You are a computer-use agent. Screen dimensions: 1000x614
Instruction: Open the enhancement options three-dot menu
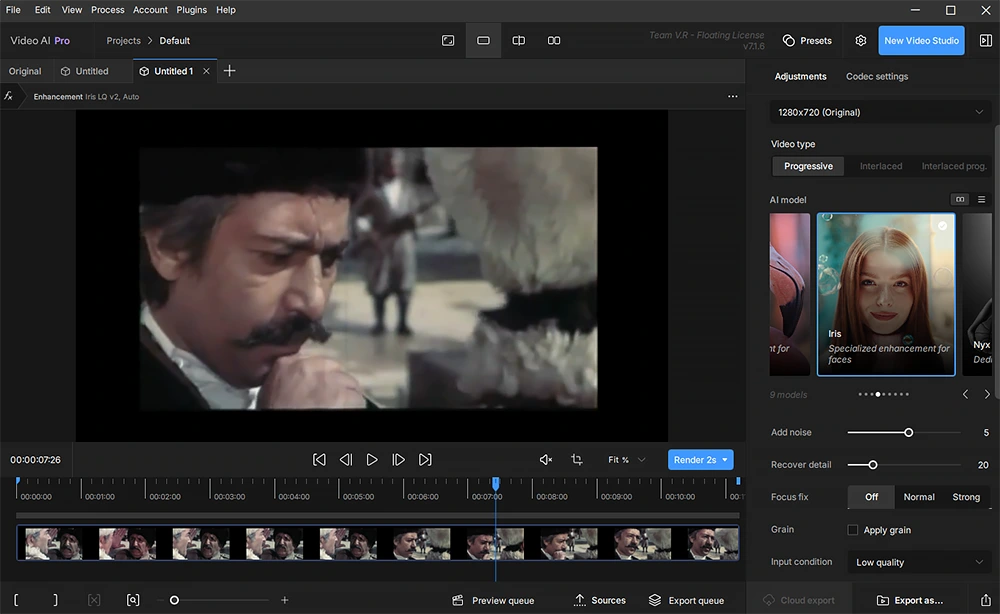coord(732,96)
